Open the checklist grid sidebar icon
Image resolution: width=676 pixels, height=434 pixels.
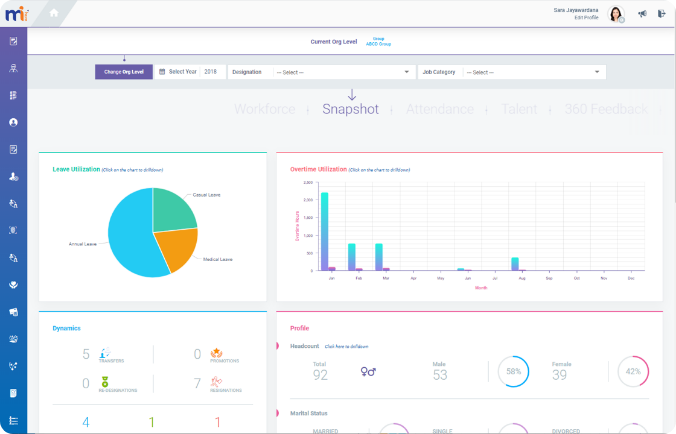13,95
